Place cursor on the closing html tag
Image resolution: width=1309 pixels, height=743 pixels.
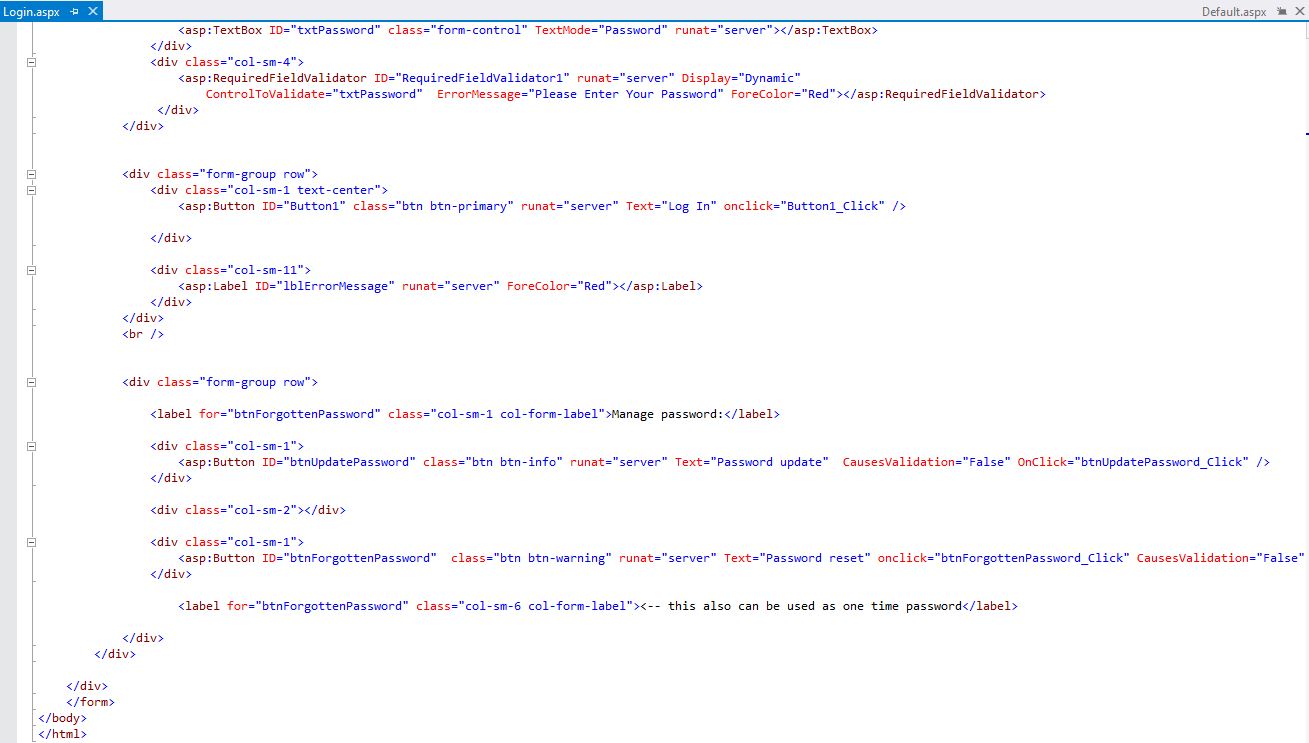(x=62, y=734)
